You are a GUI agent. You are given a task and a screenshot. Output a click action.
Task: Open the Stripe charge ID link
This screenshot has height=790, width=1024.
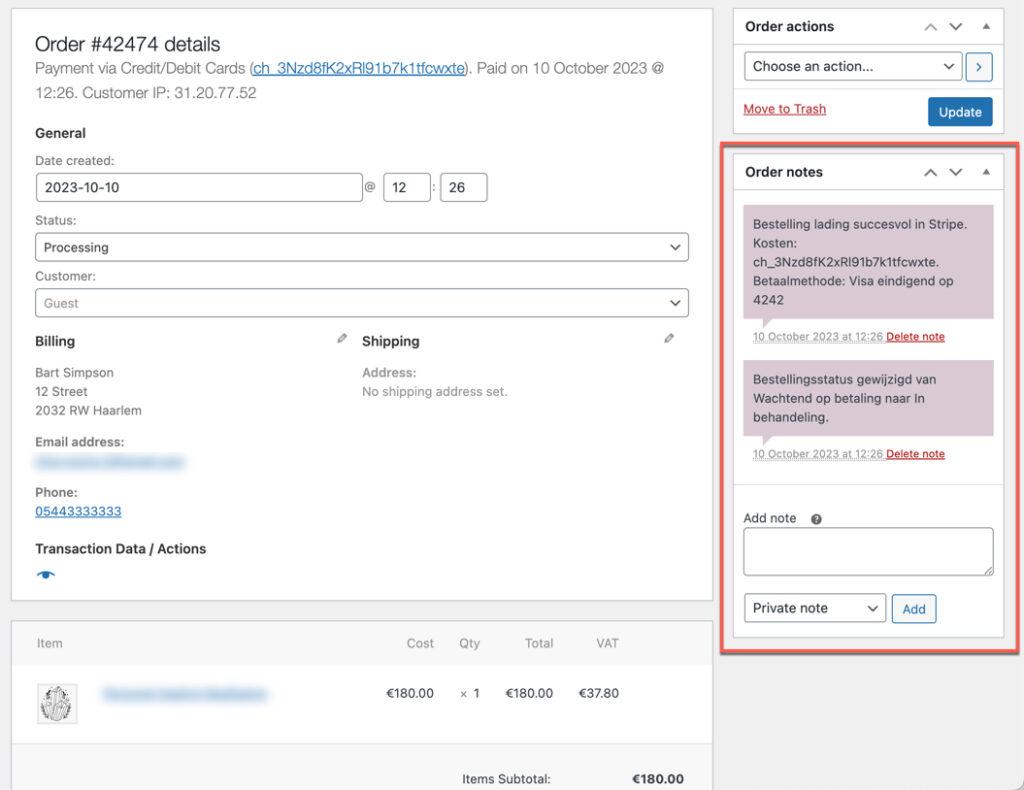click(x=359, y=68)
